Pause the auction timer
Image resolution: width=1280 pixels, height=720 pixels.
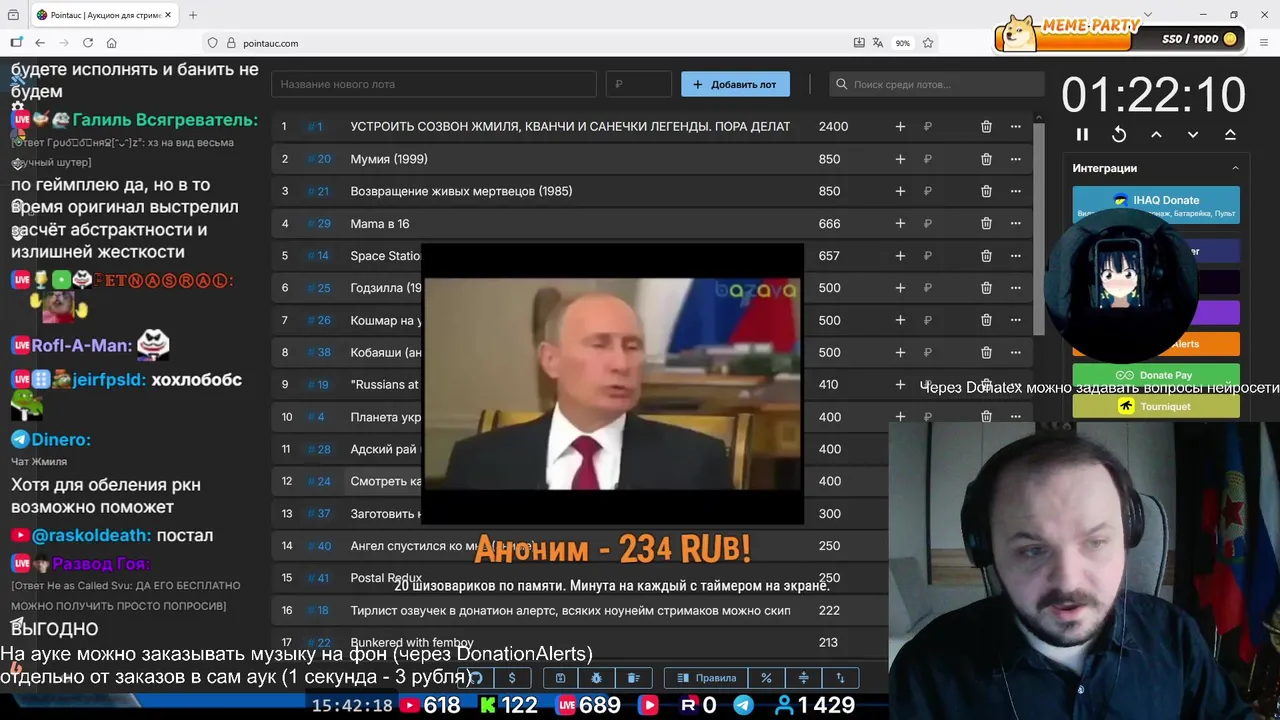click(1082, 134)
